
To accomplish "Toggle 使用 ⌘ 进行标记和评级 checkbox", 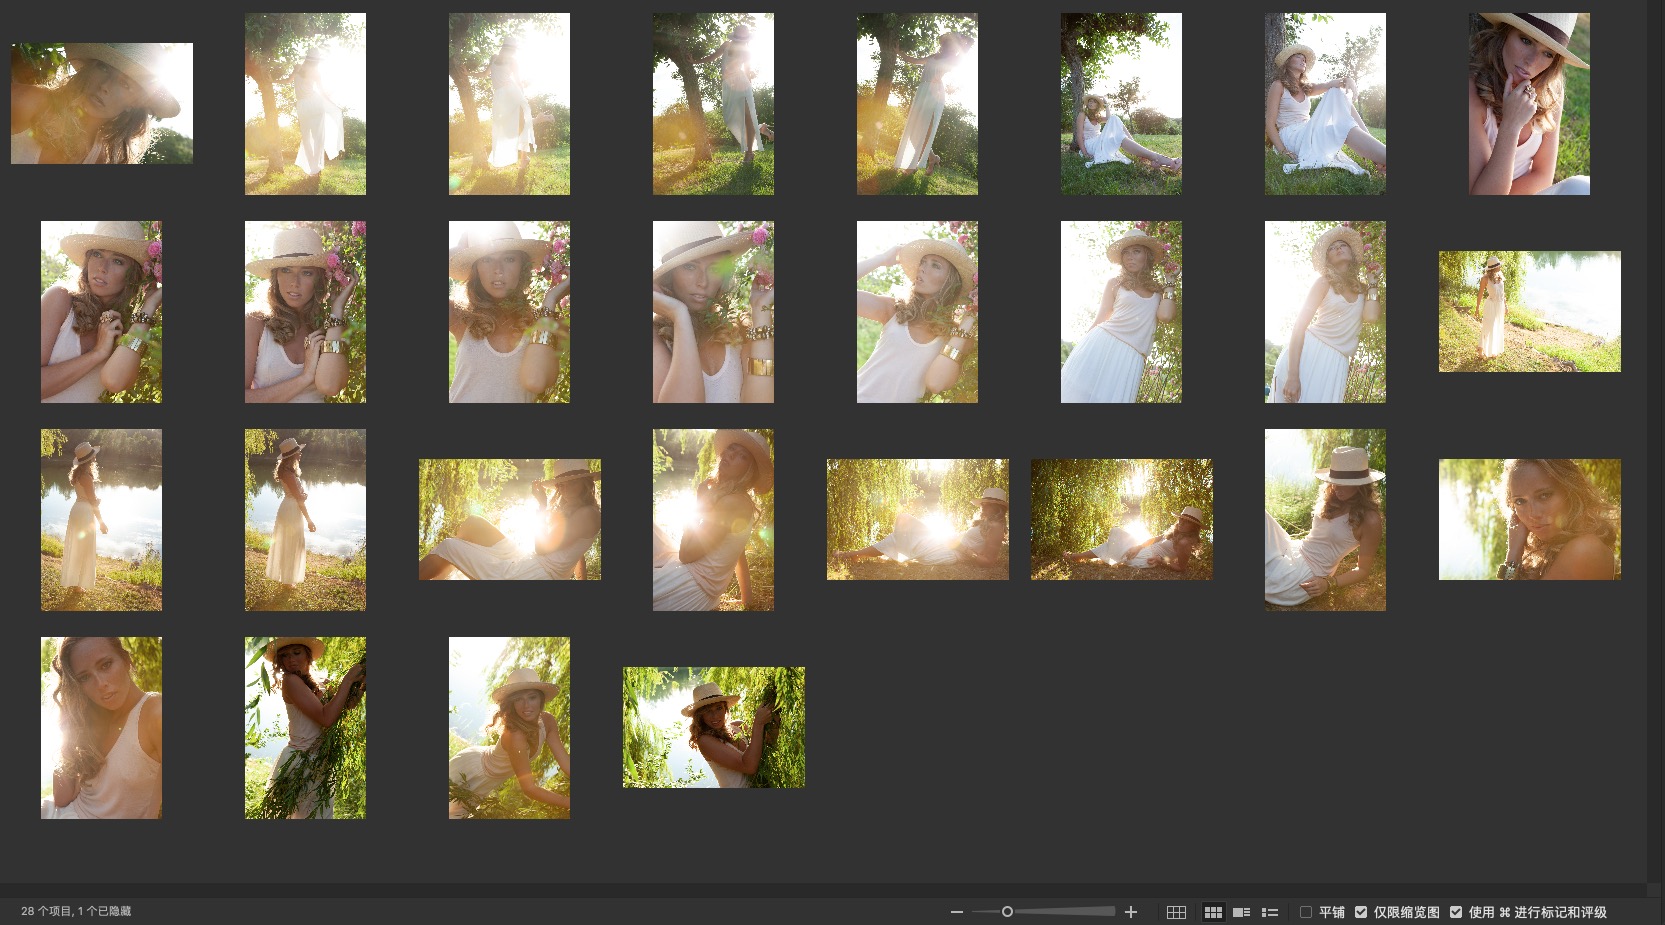I will [x=1456, y=912].
